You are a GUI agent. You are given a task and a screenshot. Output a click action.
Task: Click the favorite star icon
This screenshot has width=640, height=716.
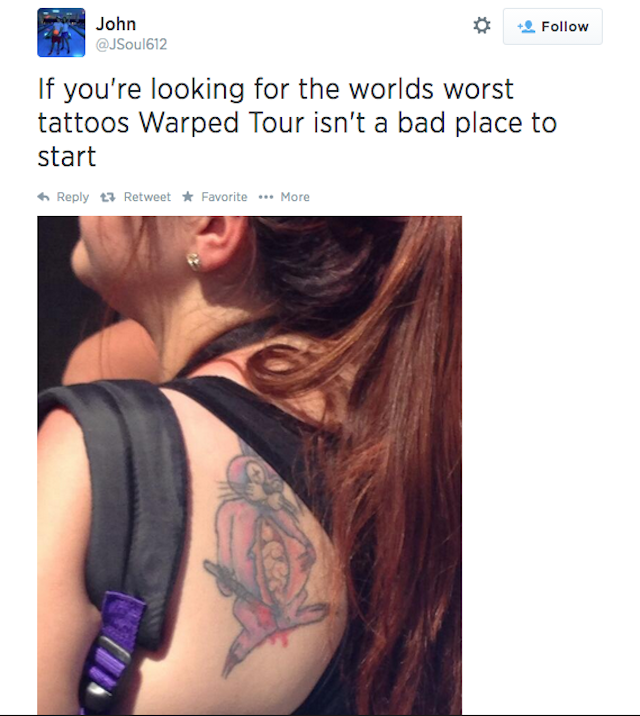click(188, 197)
